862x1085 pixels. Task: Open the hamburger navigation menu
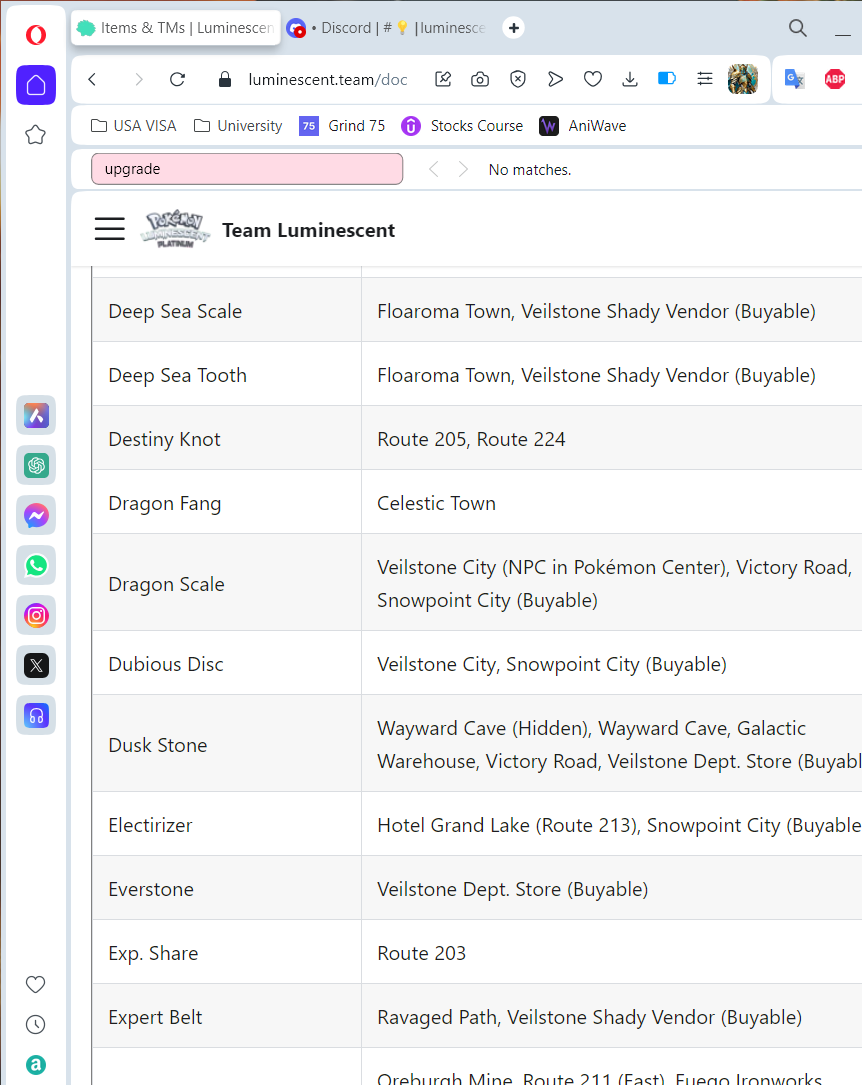tap(110, 229)
